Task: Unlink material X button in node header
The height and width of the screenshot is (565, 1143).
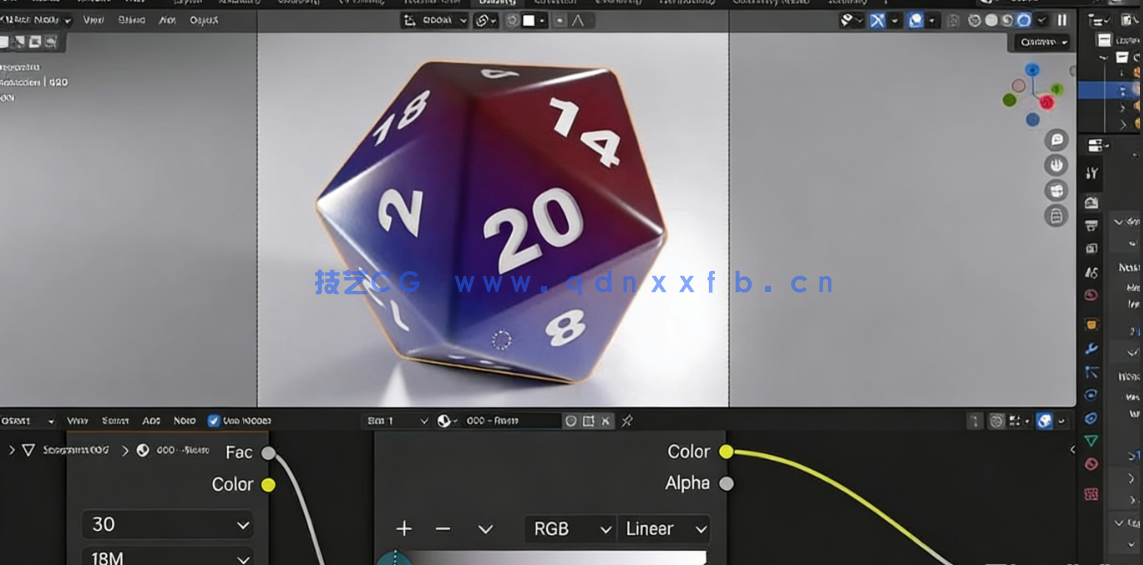Action: click(x=606, y=421)
